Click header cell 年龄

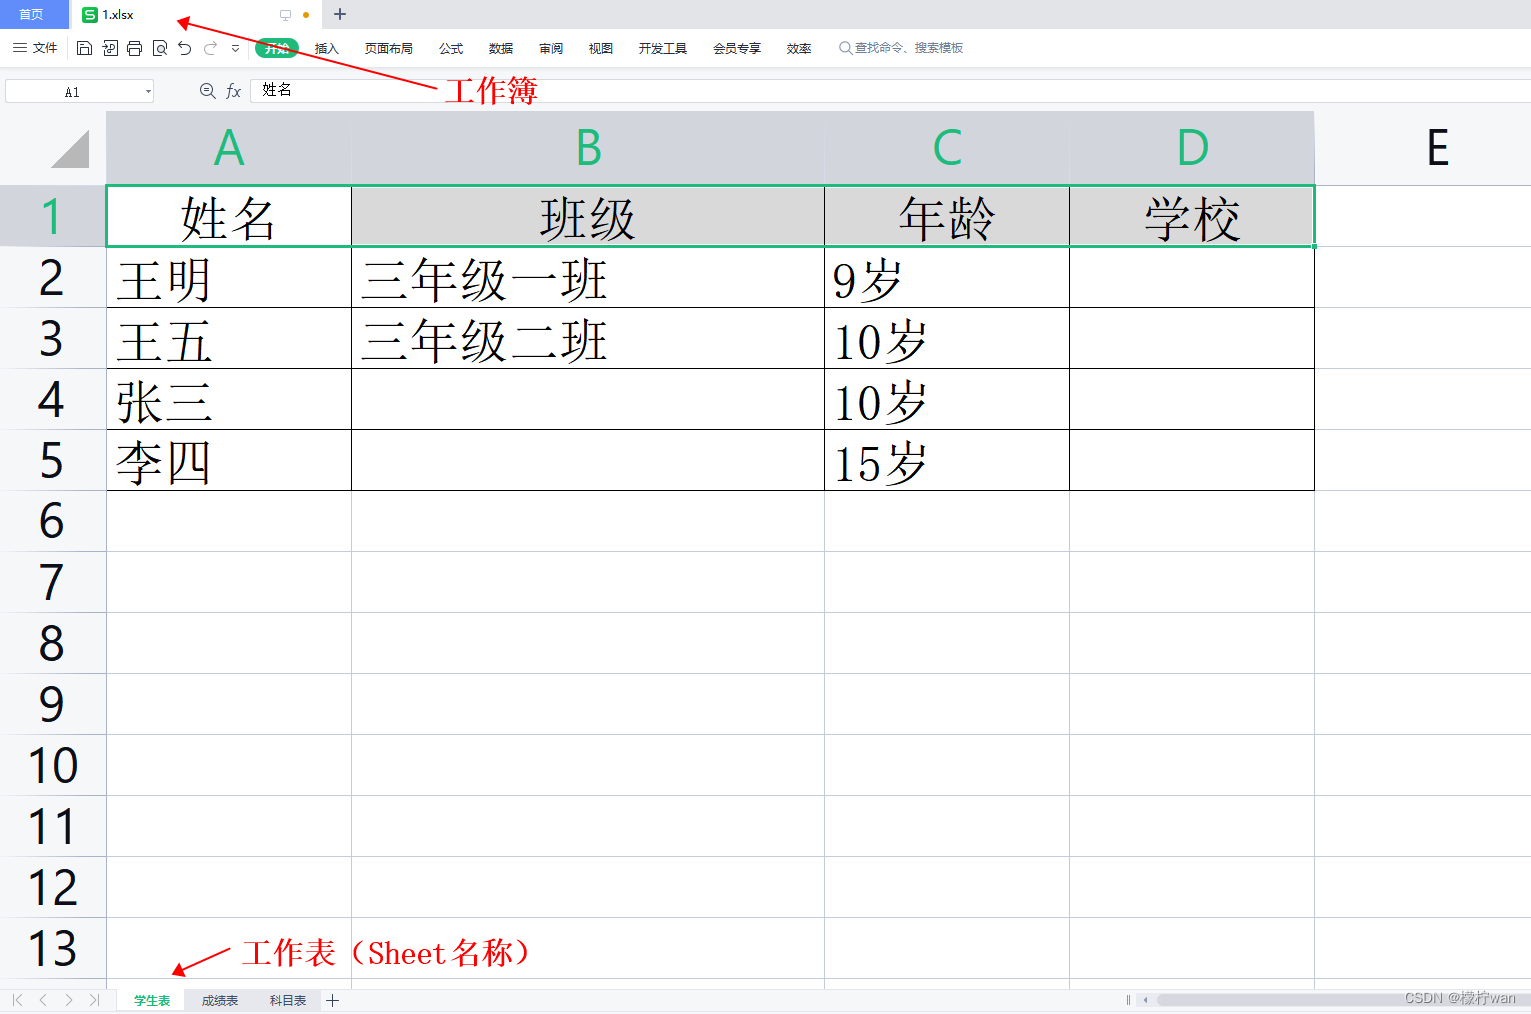click(947, 216)
